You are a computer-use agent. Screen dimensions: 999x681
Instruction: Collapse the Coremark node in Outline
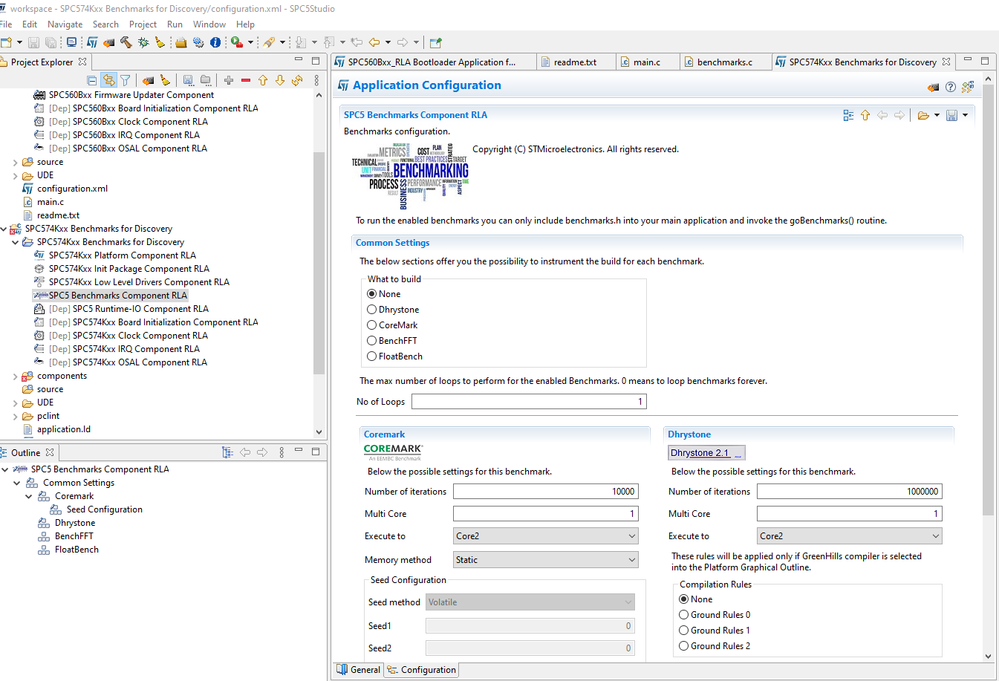[29, 496]
